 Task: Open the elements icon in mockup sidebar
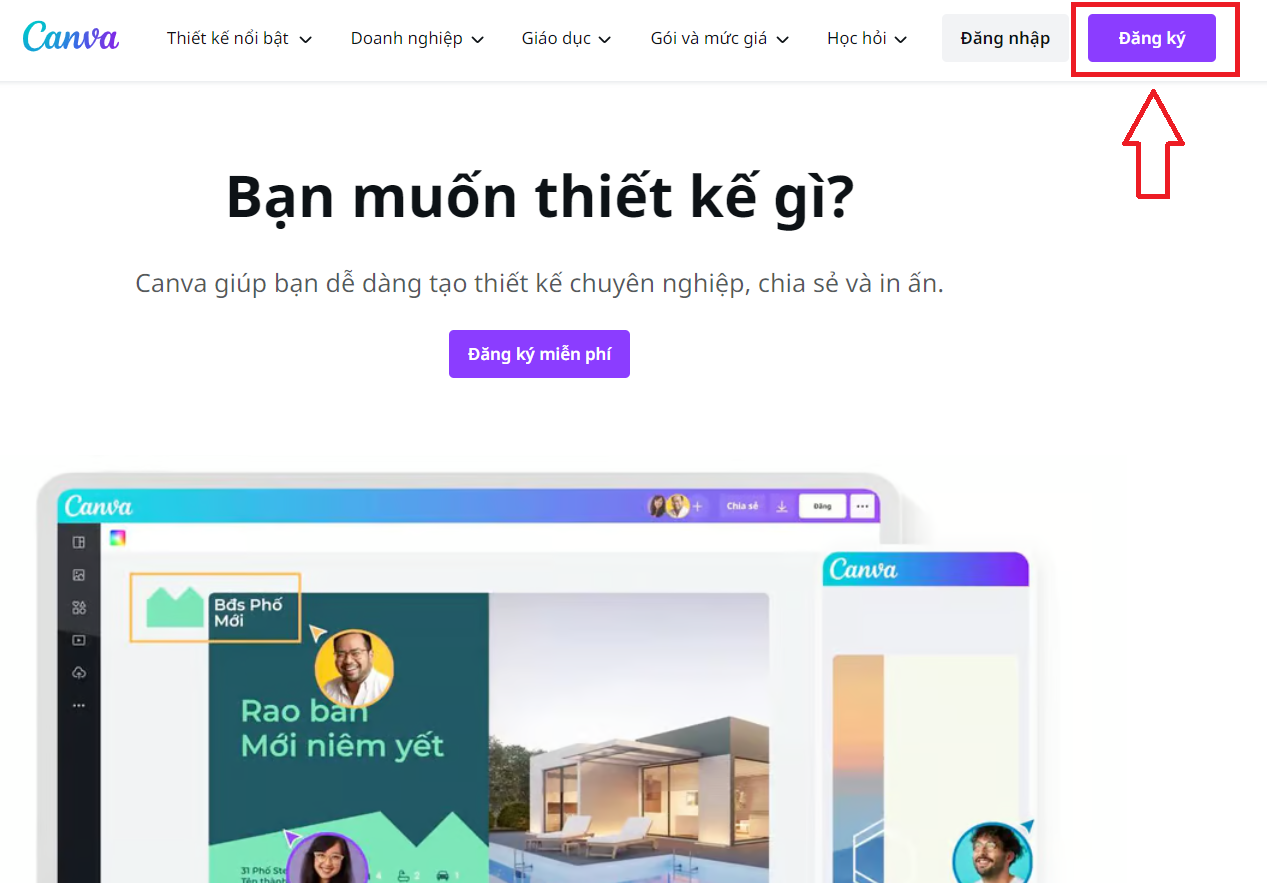79,608
